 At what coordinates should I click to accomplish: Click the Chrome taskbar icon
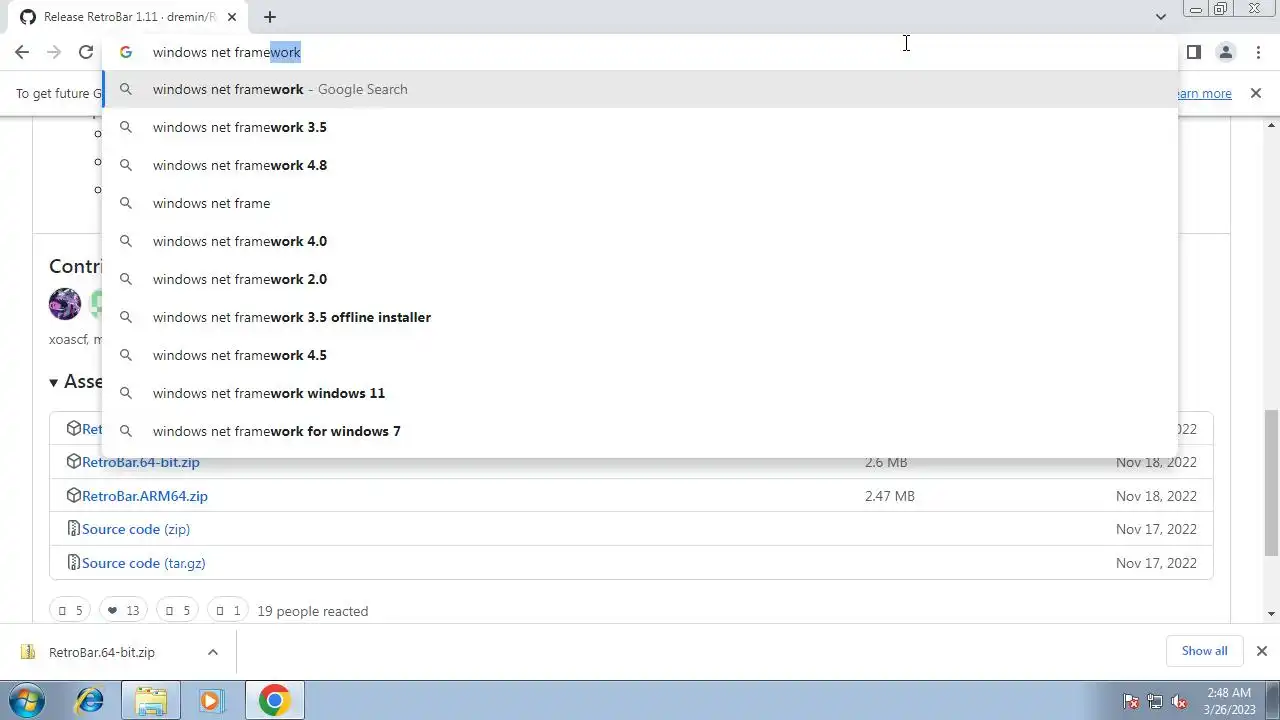(x=274, y=701)
